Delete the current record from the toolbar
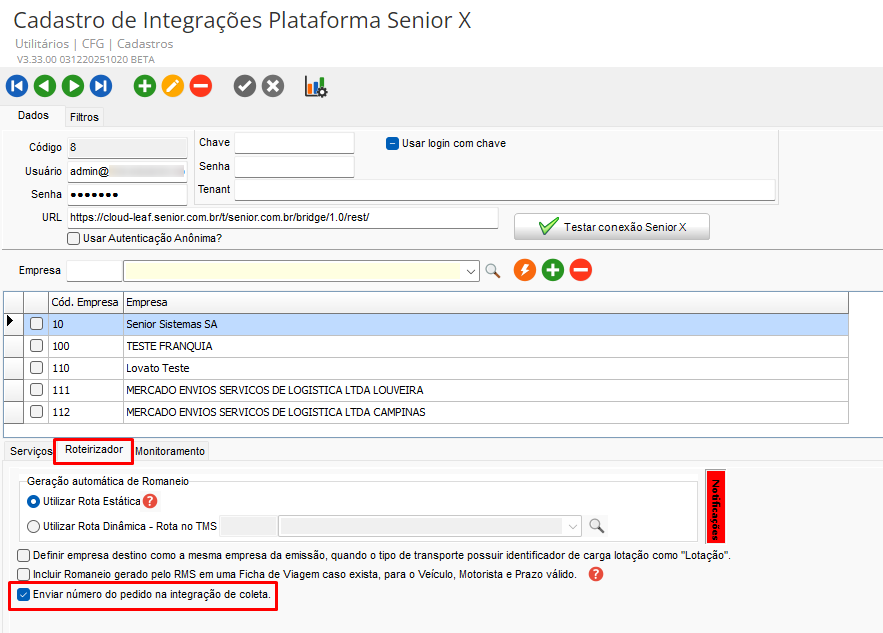This screenshot has width=883, height=633. [x=201, y=86]
